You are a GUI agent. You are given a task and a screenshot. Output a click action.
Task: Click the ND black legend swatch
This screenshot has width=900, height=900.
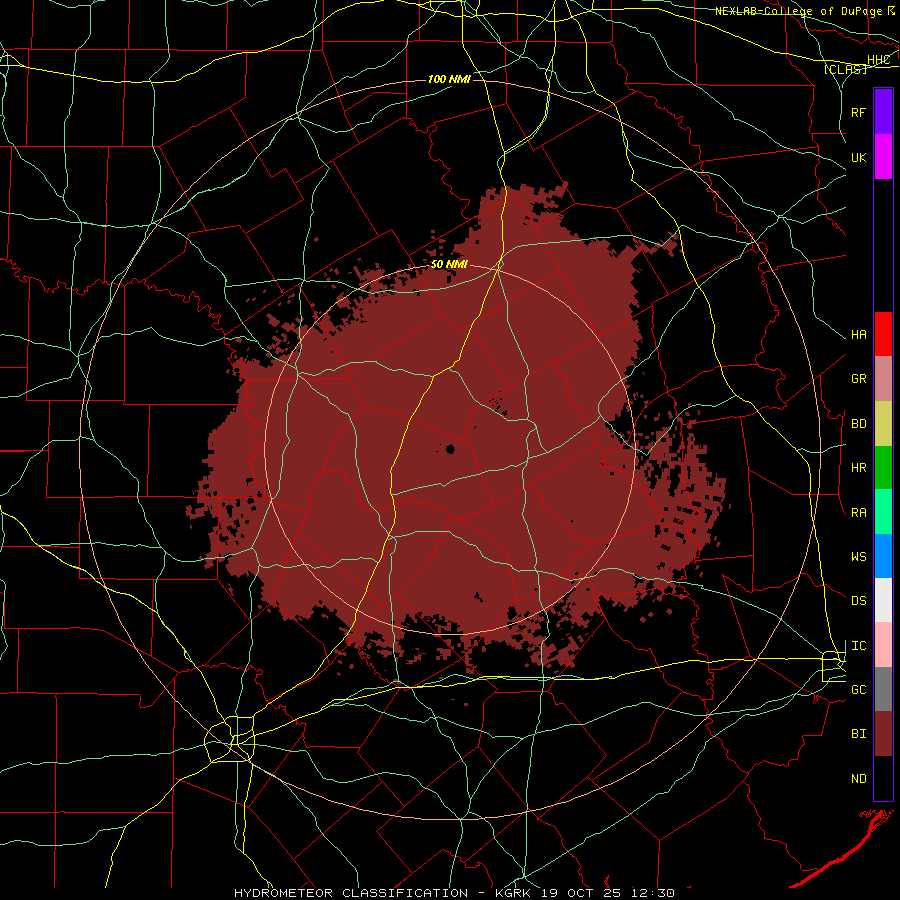(883, 778)
